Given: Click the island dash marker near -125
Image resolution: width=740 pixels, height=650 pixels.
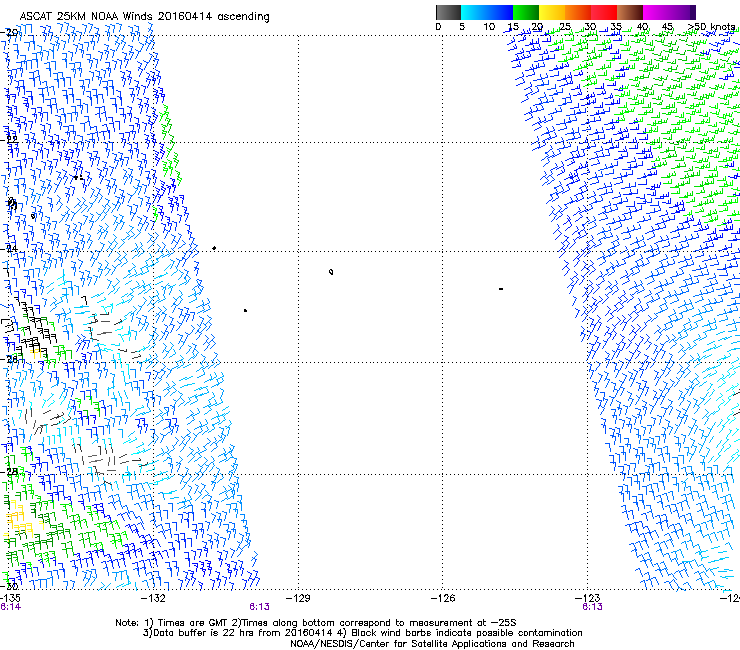Looking at the screenshot, I should [501, 288].
